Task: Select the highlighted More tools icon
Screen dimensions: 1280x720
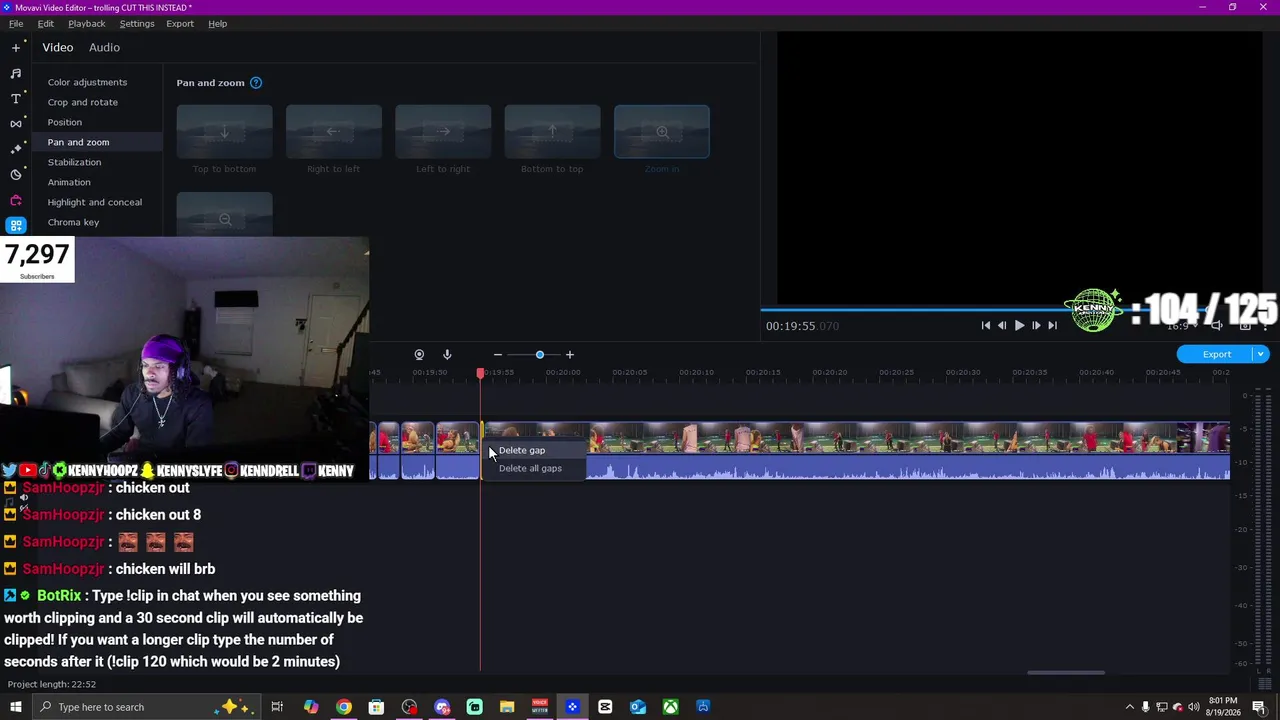Action: pyautogui.click(x=16, y=225)
